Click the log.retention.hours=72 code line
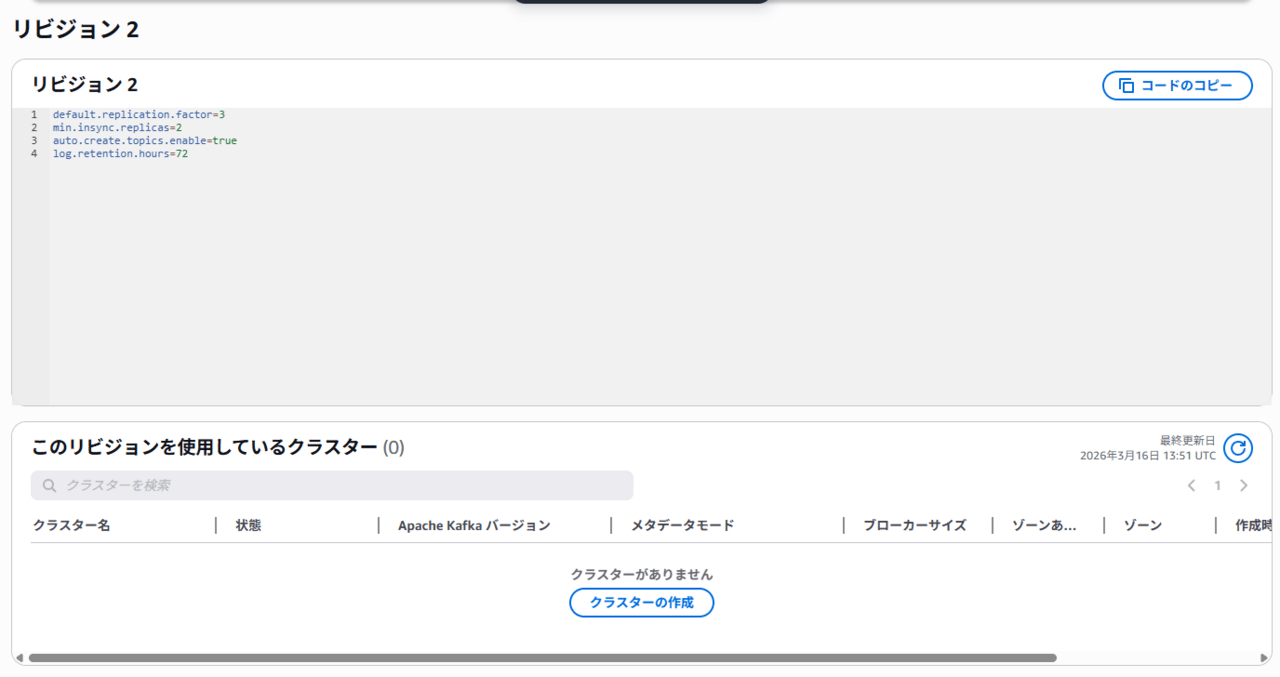Image resolution: width=1280 pixels, height=677 pixels. click(x=120, y=154)
